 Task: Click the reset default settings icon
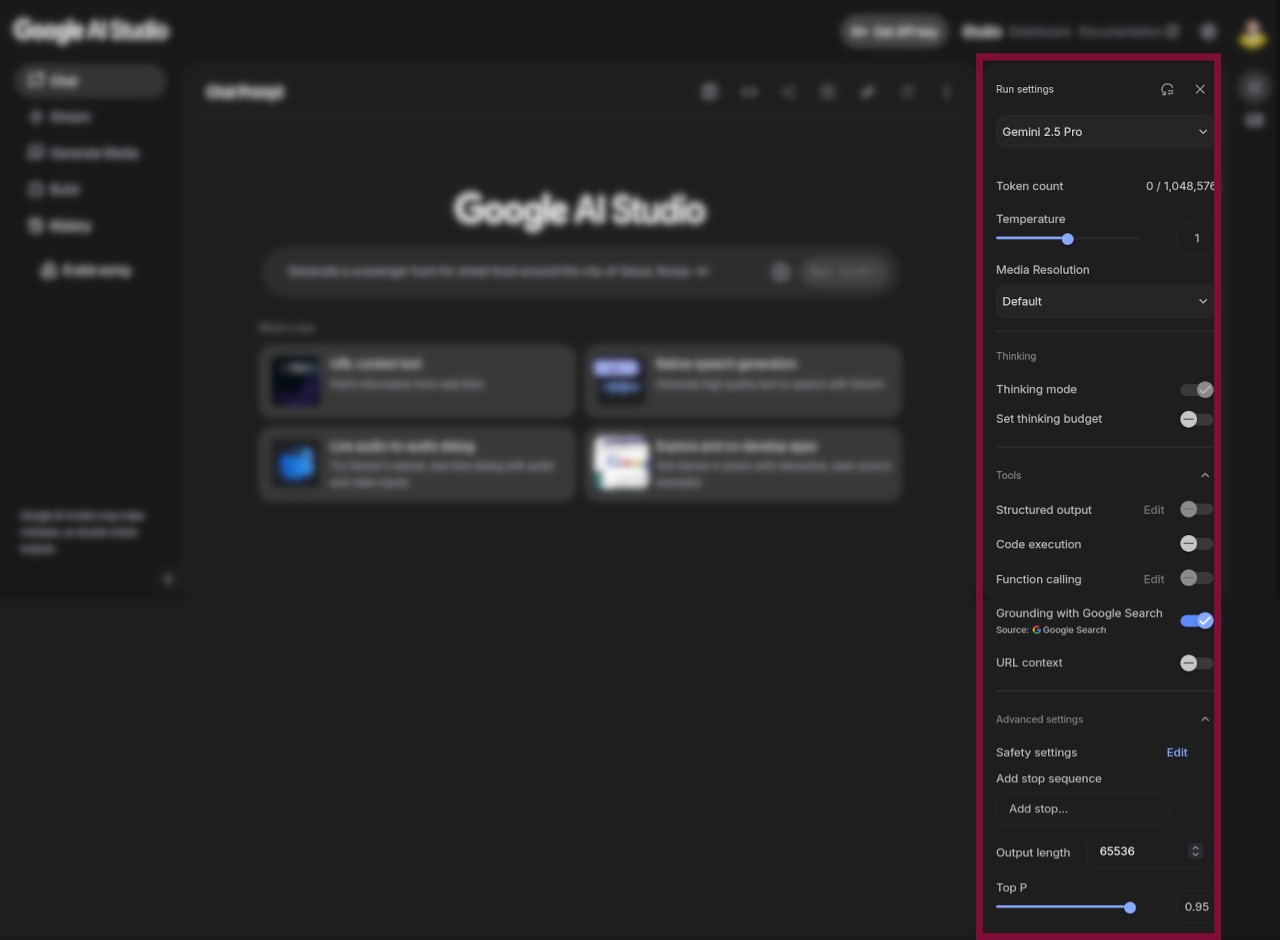1167,89
